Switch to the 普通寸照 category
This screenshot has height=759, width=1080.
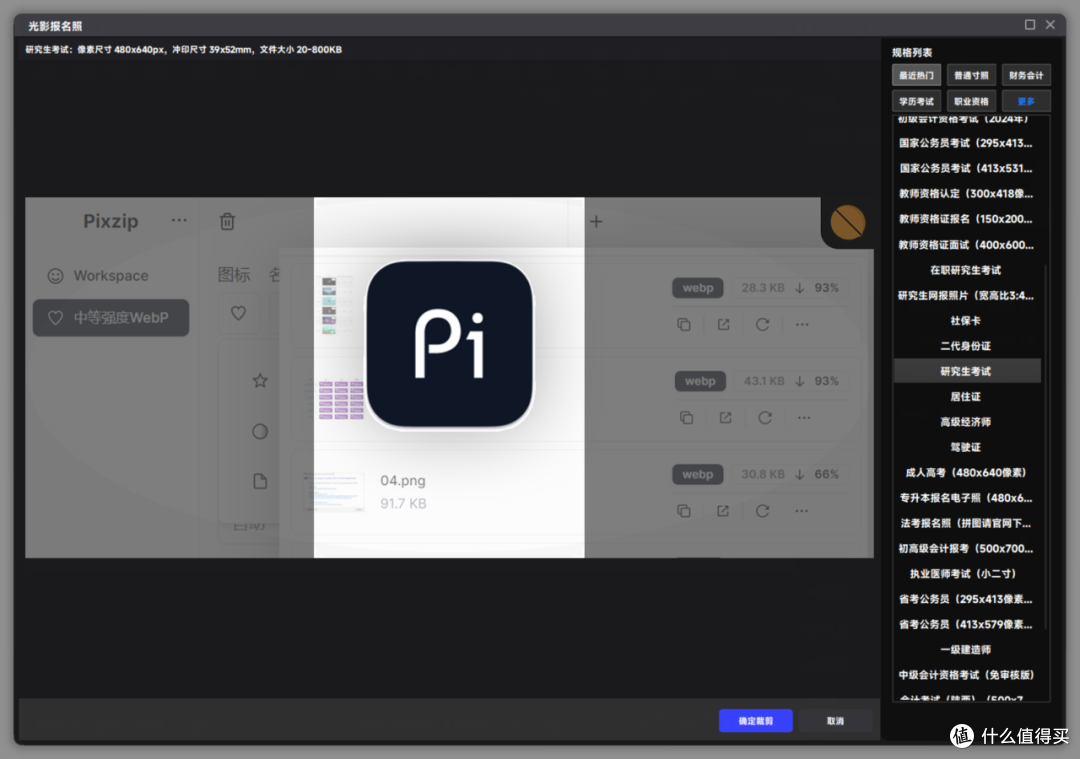[x=971, y=75]
